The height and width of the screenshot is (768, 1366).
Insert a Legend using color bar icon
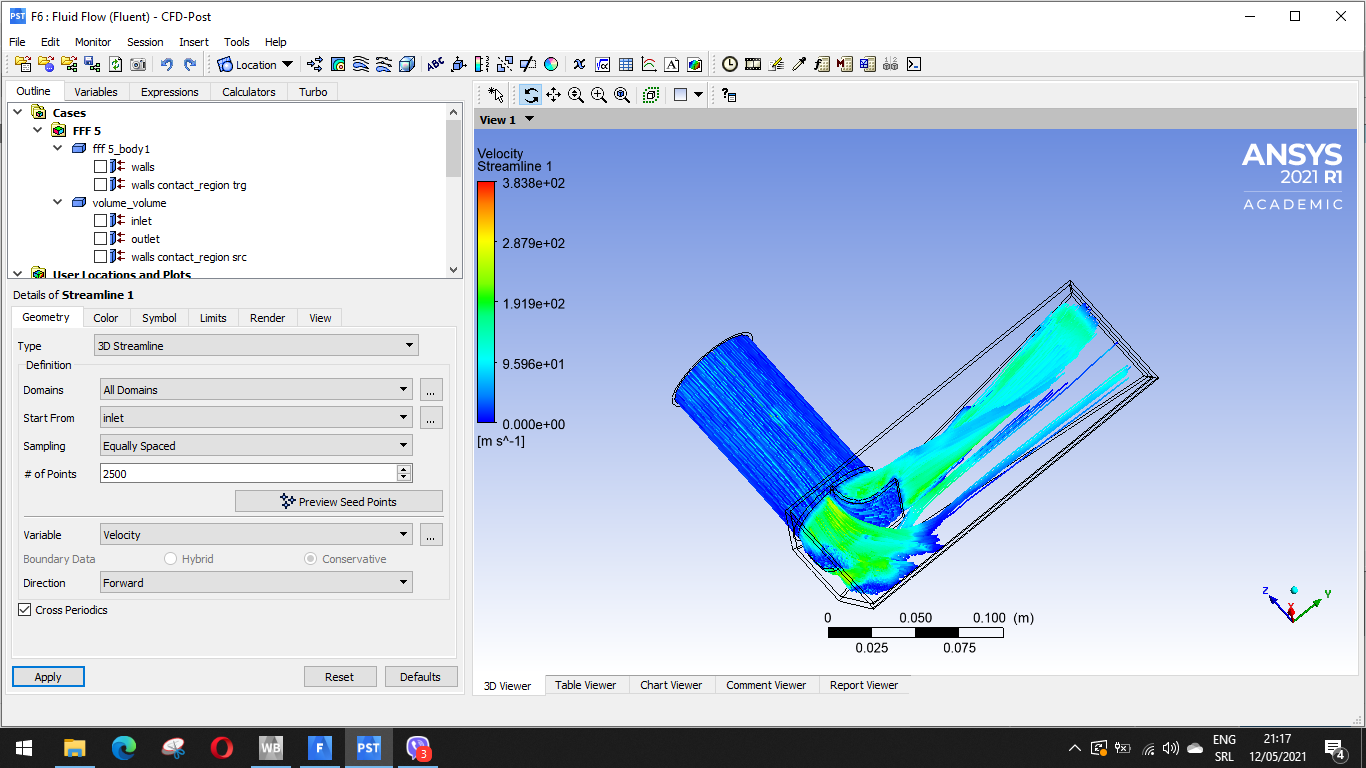pyautogui.click(x=482, y=64)
